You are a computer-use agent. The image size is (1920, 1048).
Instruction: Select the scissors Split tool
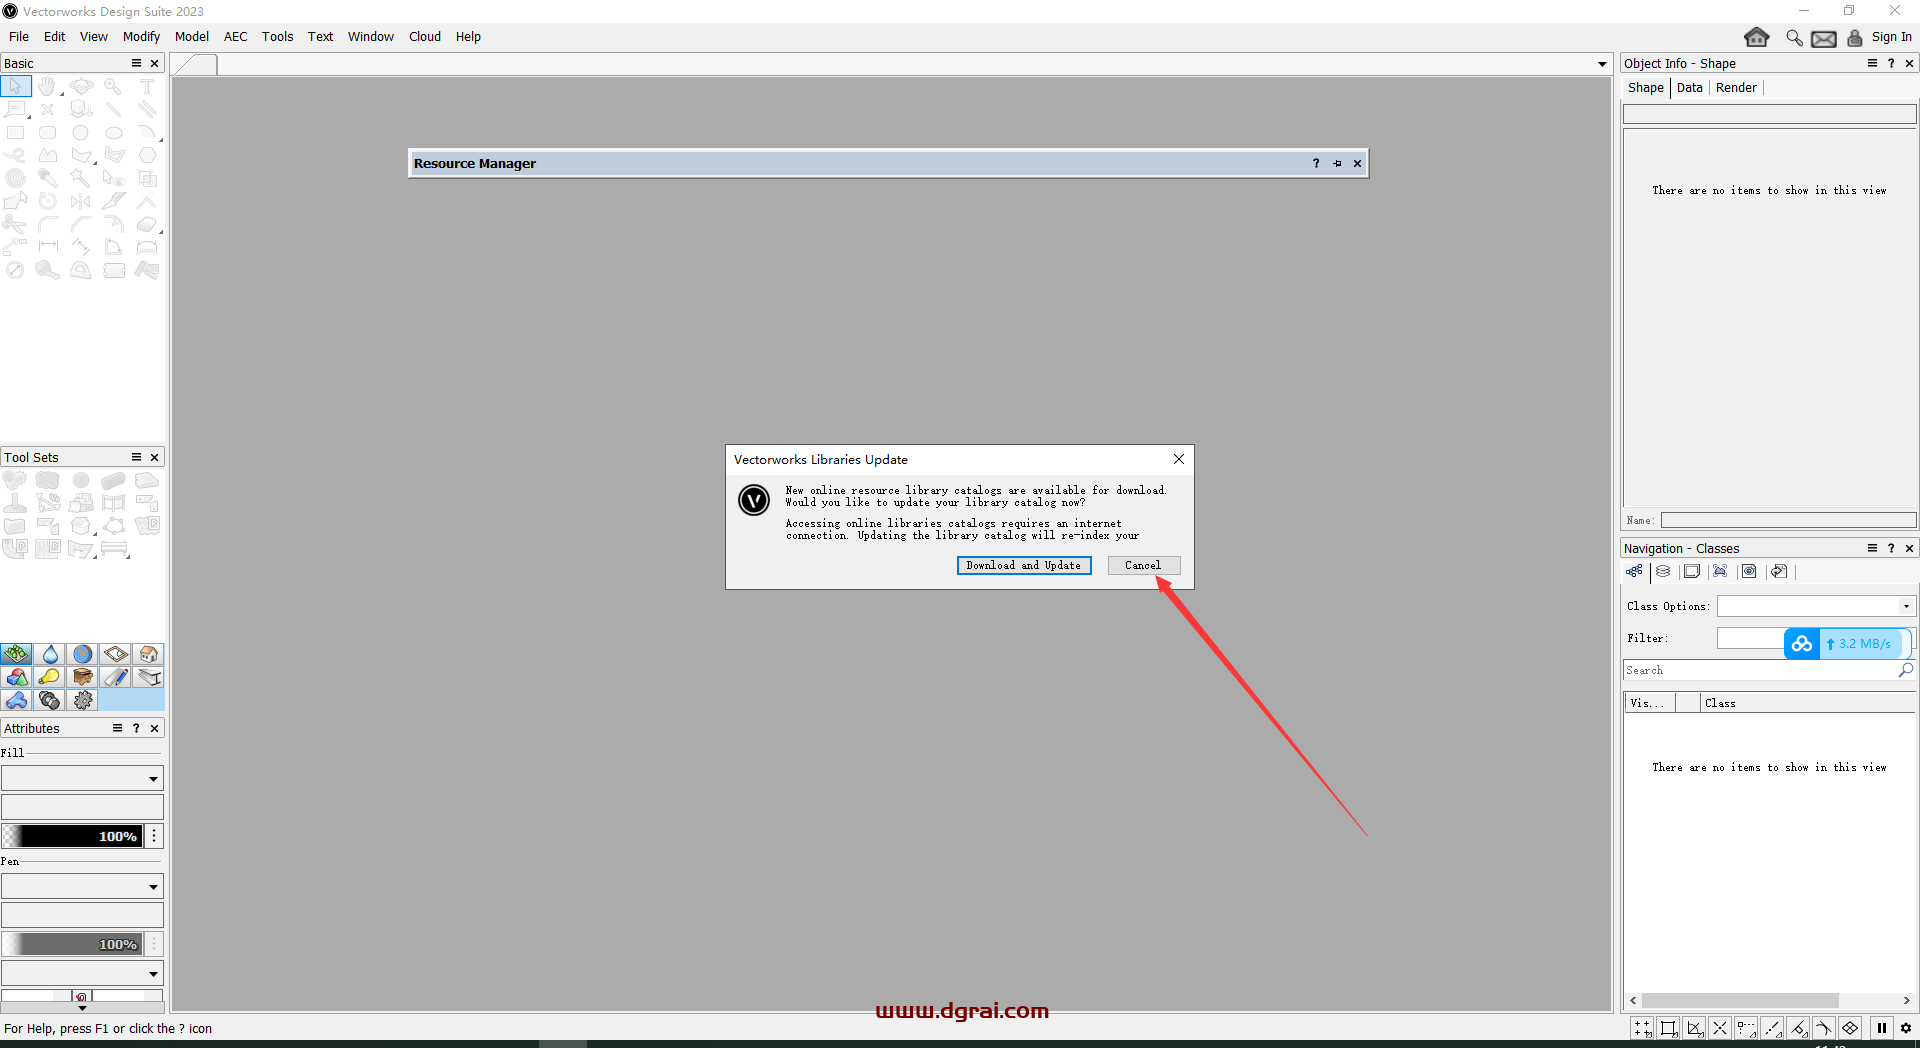(x=16, y=225)
